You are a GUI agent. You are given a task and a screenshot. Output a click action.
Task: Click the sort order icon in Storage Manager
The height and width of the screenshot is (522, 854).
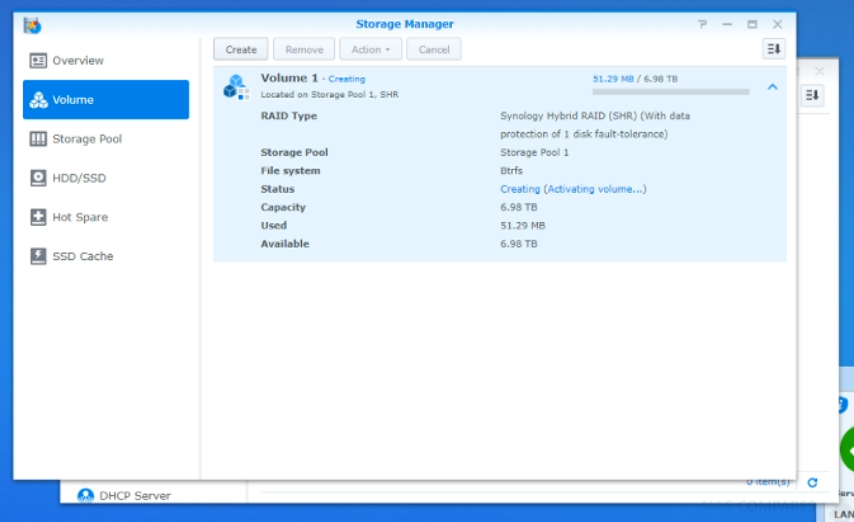coord(773,49)
